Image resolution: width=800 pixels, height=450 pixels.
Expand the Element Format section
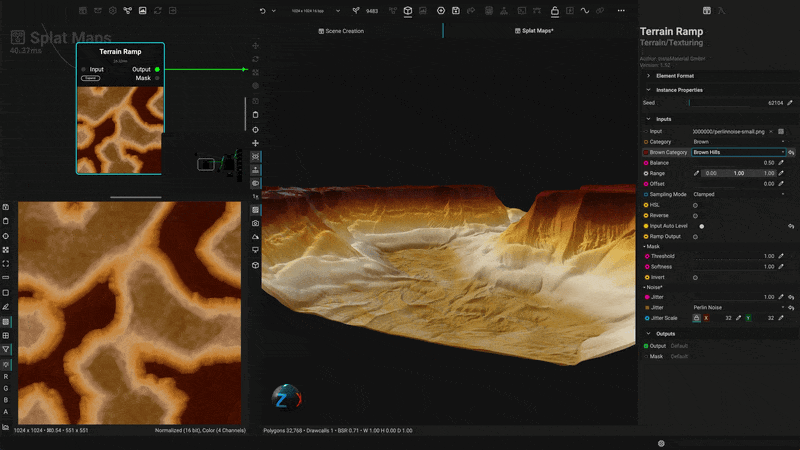pyautogui.click(x=648, y=76)
